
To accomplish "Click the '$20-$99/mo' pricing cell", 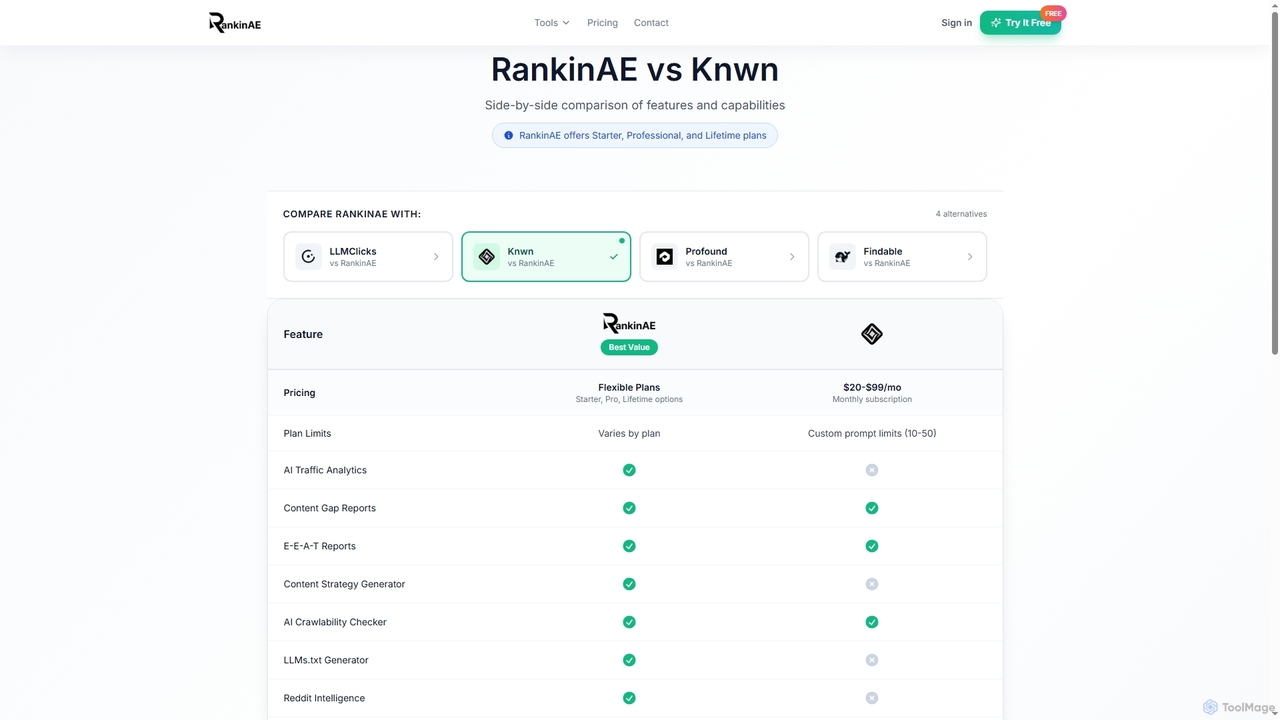I will 872,393.
